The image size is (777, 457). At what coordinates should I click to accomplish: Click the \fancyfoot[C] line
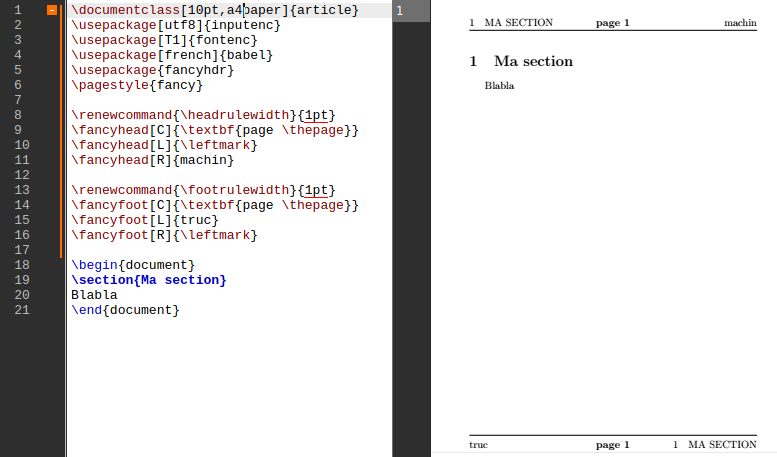215,205
